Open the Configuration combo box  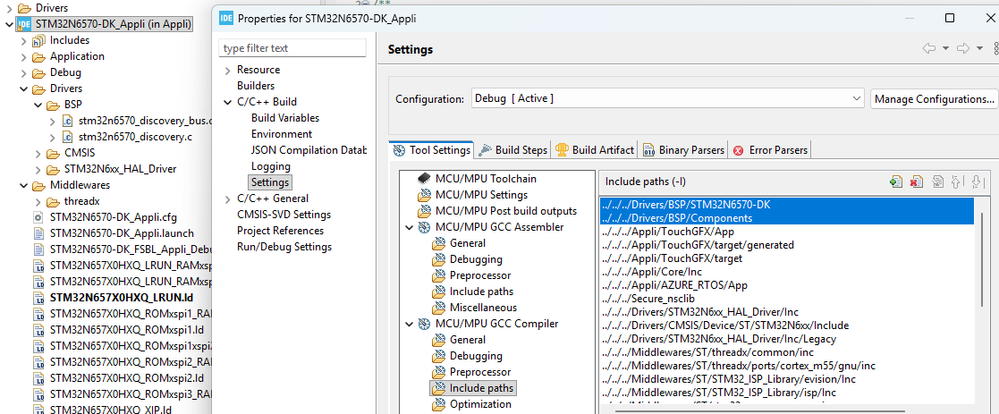pos(668,99)
